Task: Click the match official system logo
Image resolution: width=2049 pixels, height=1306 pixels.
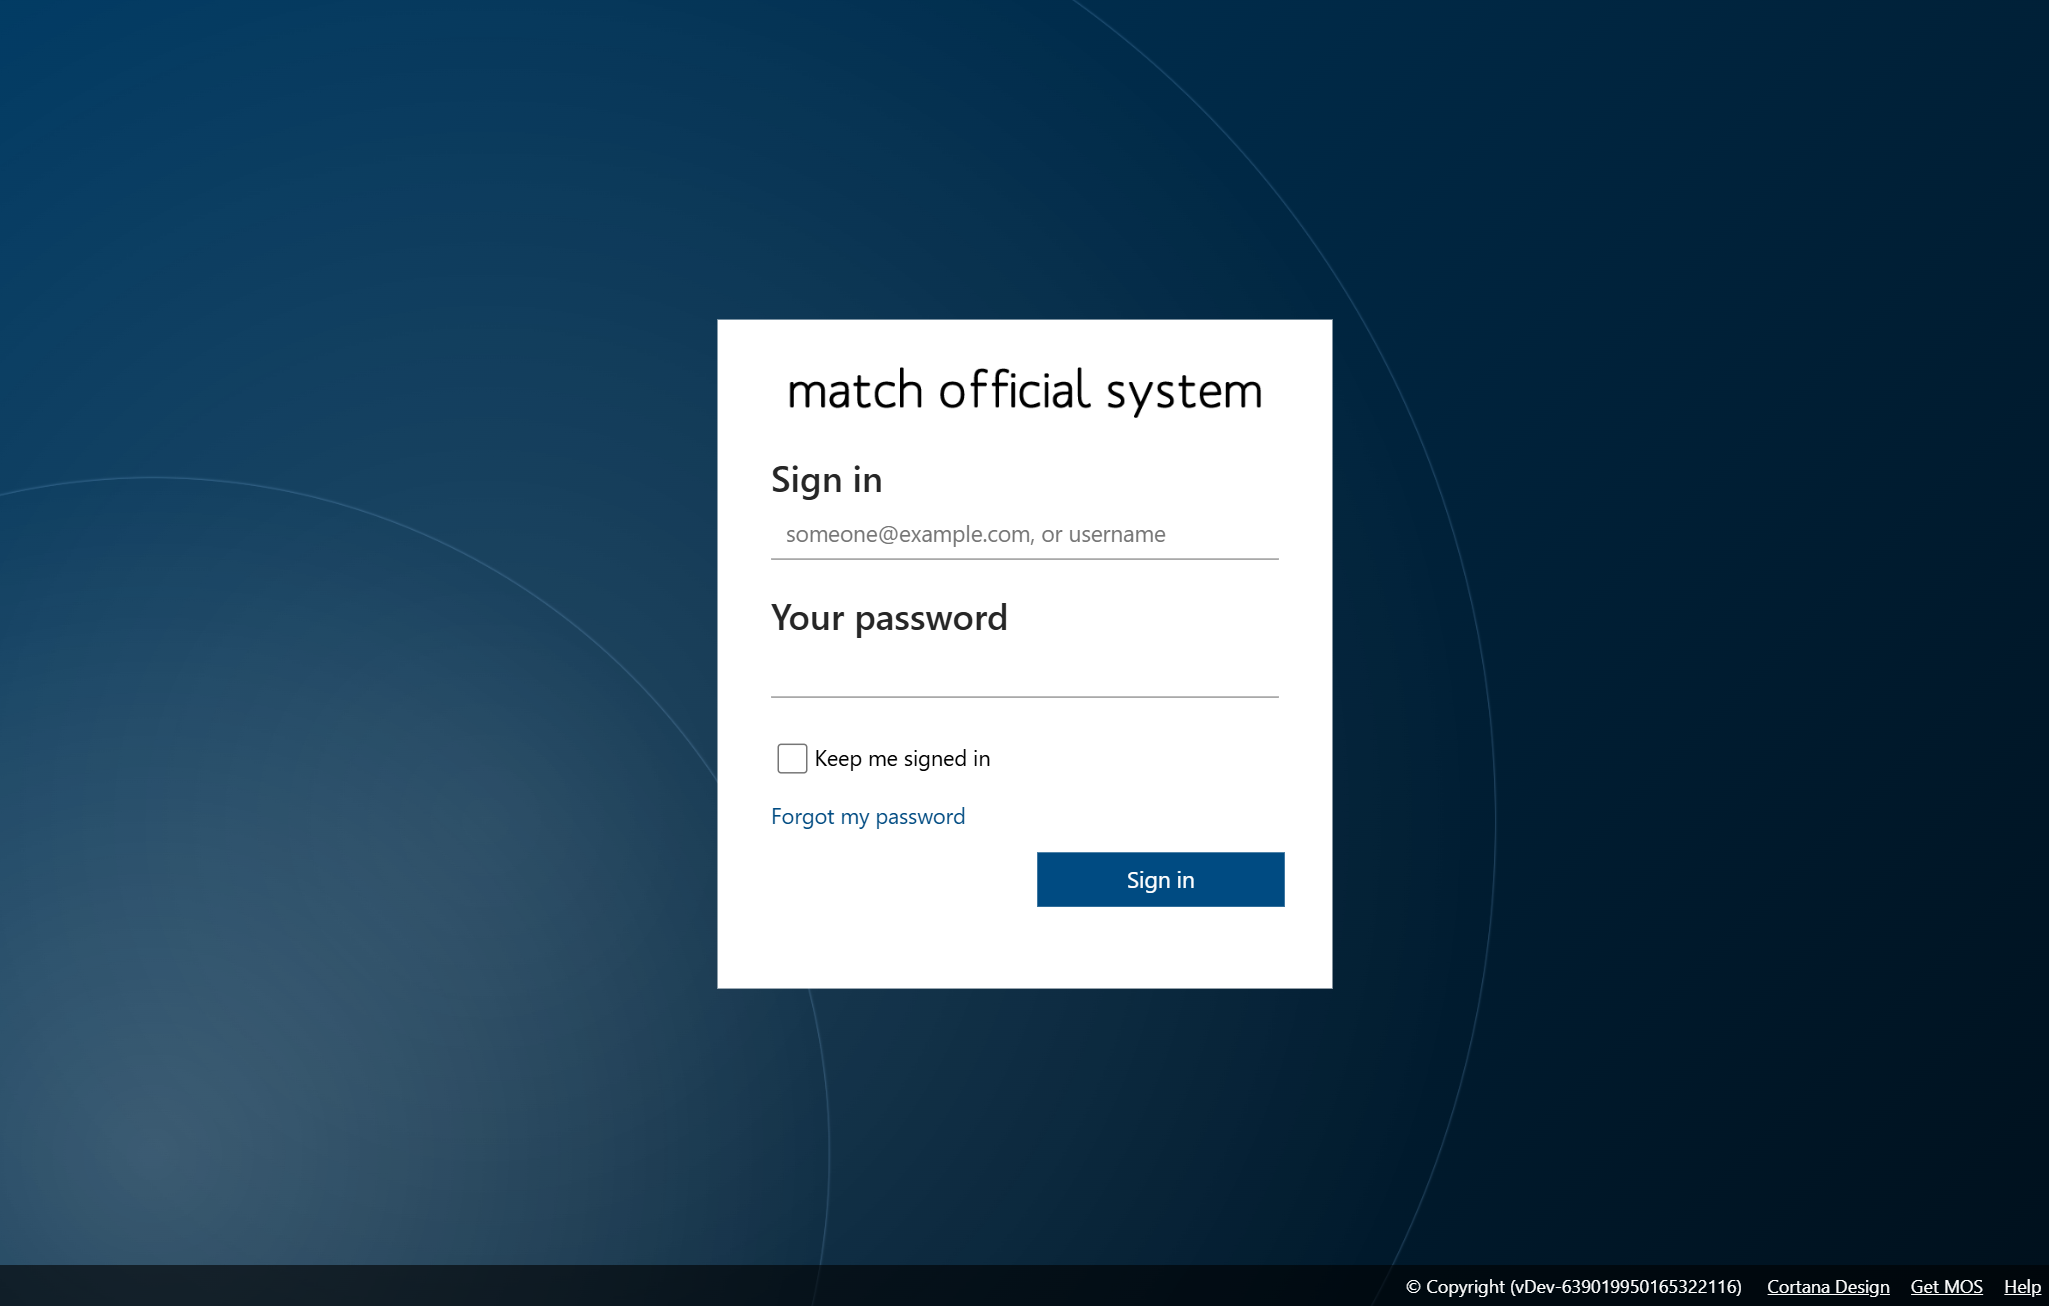Action: [x=1023, y=391]
